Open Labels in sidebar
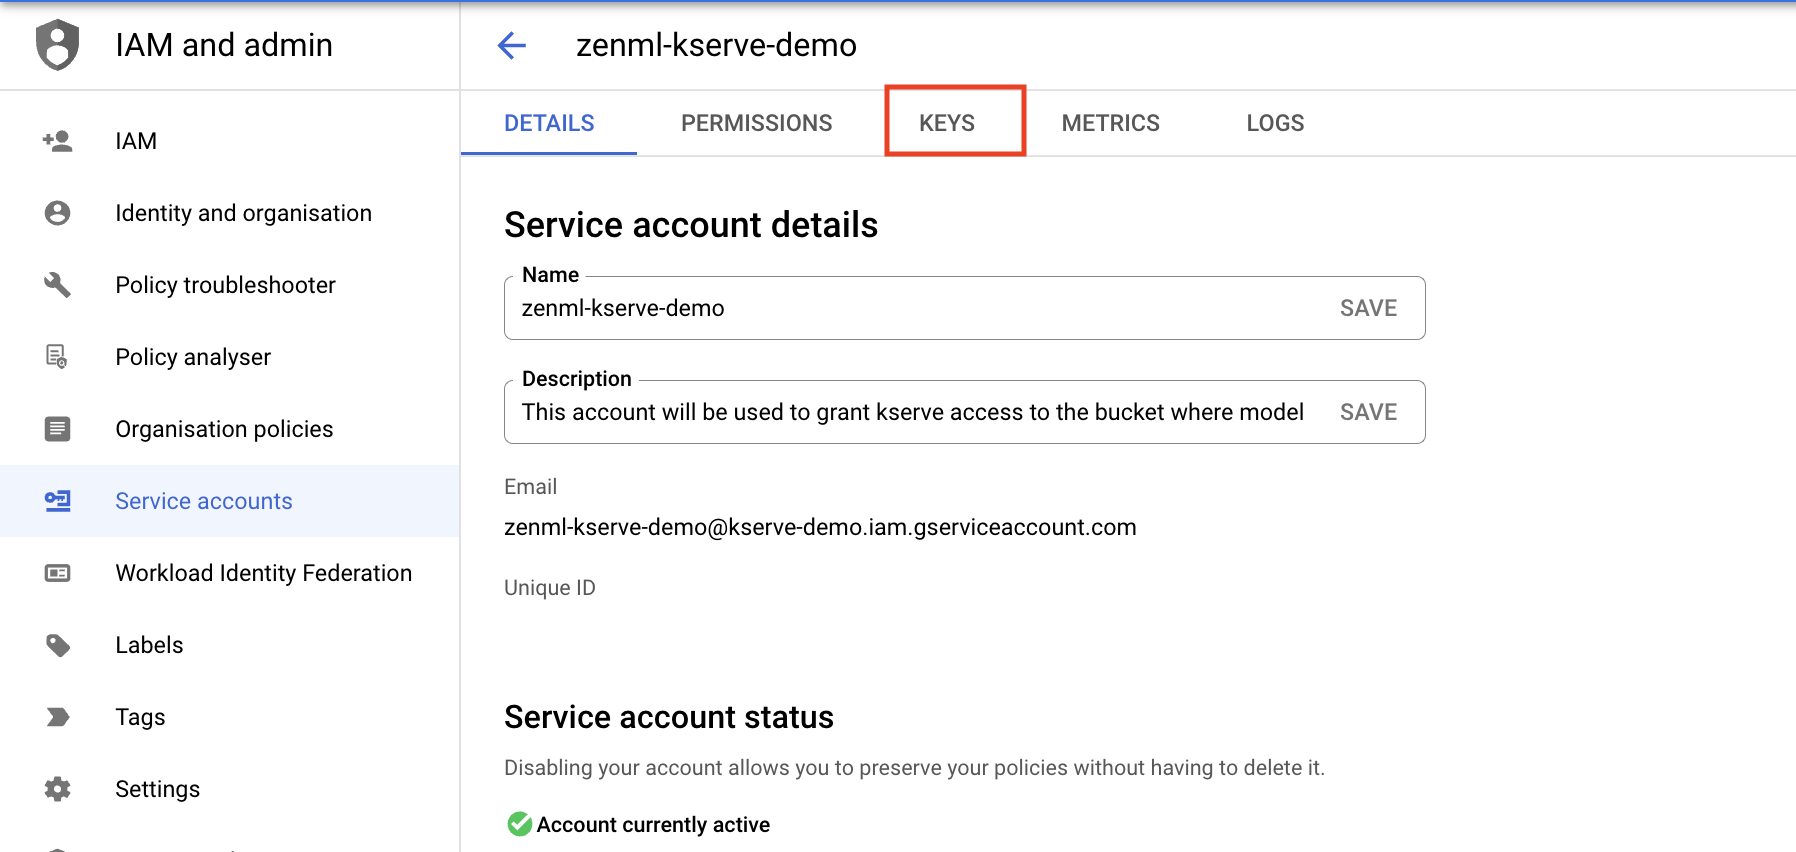The image size is (1796, 852). pos(230,645)
